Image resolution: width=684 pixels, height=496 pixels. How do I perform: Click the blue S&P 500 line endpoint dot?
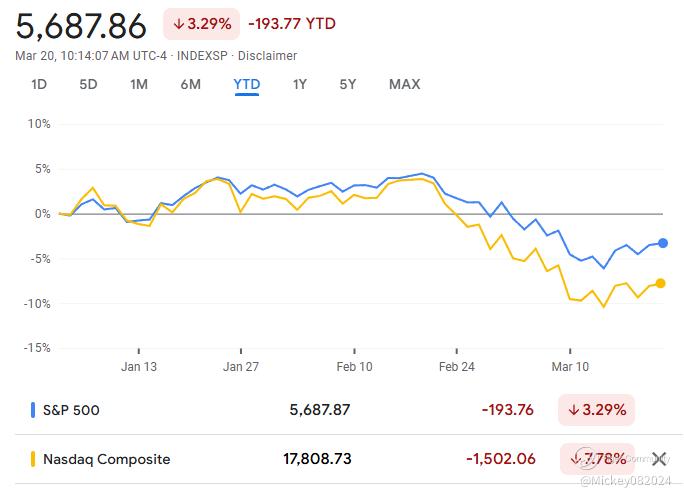coord(662,243)
